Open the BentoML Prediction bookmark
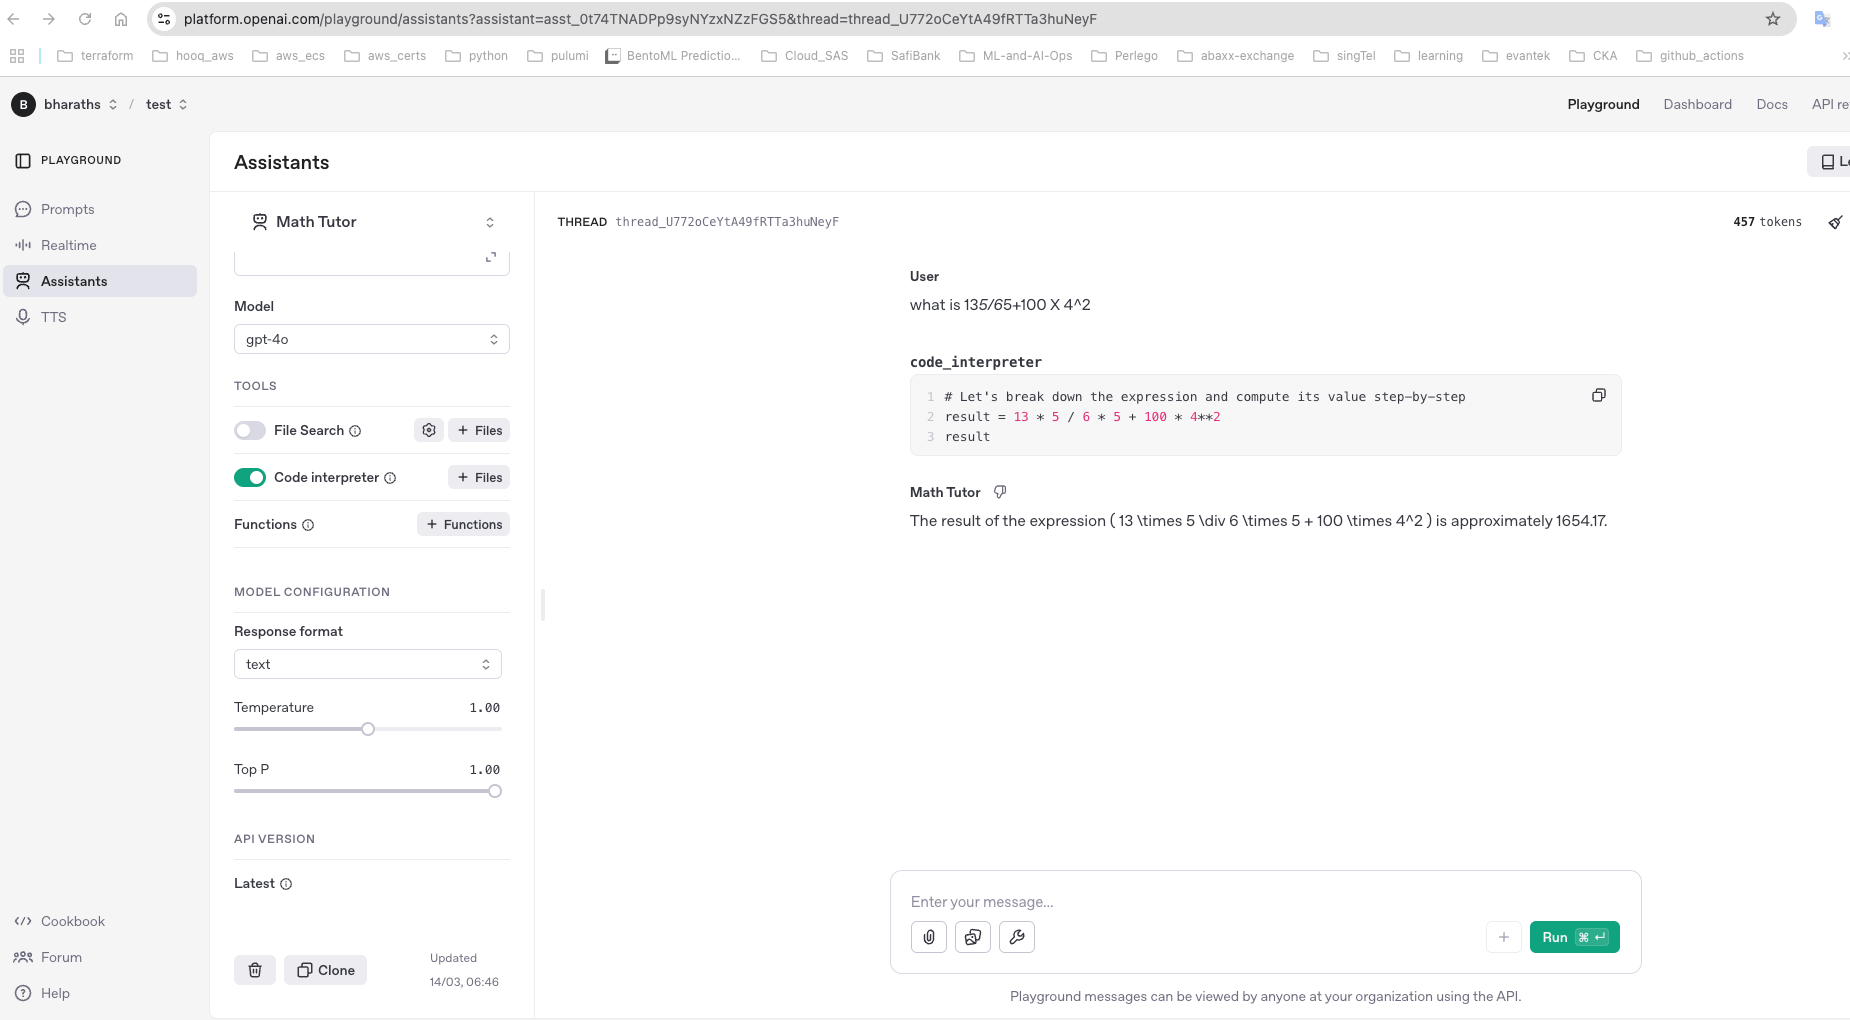Viewport: 1850px width, 1020px height. [673, 56]
